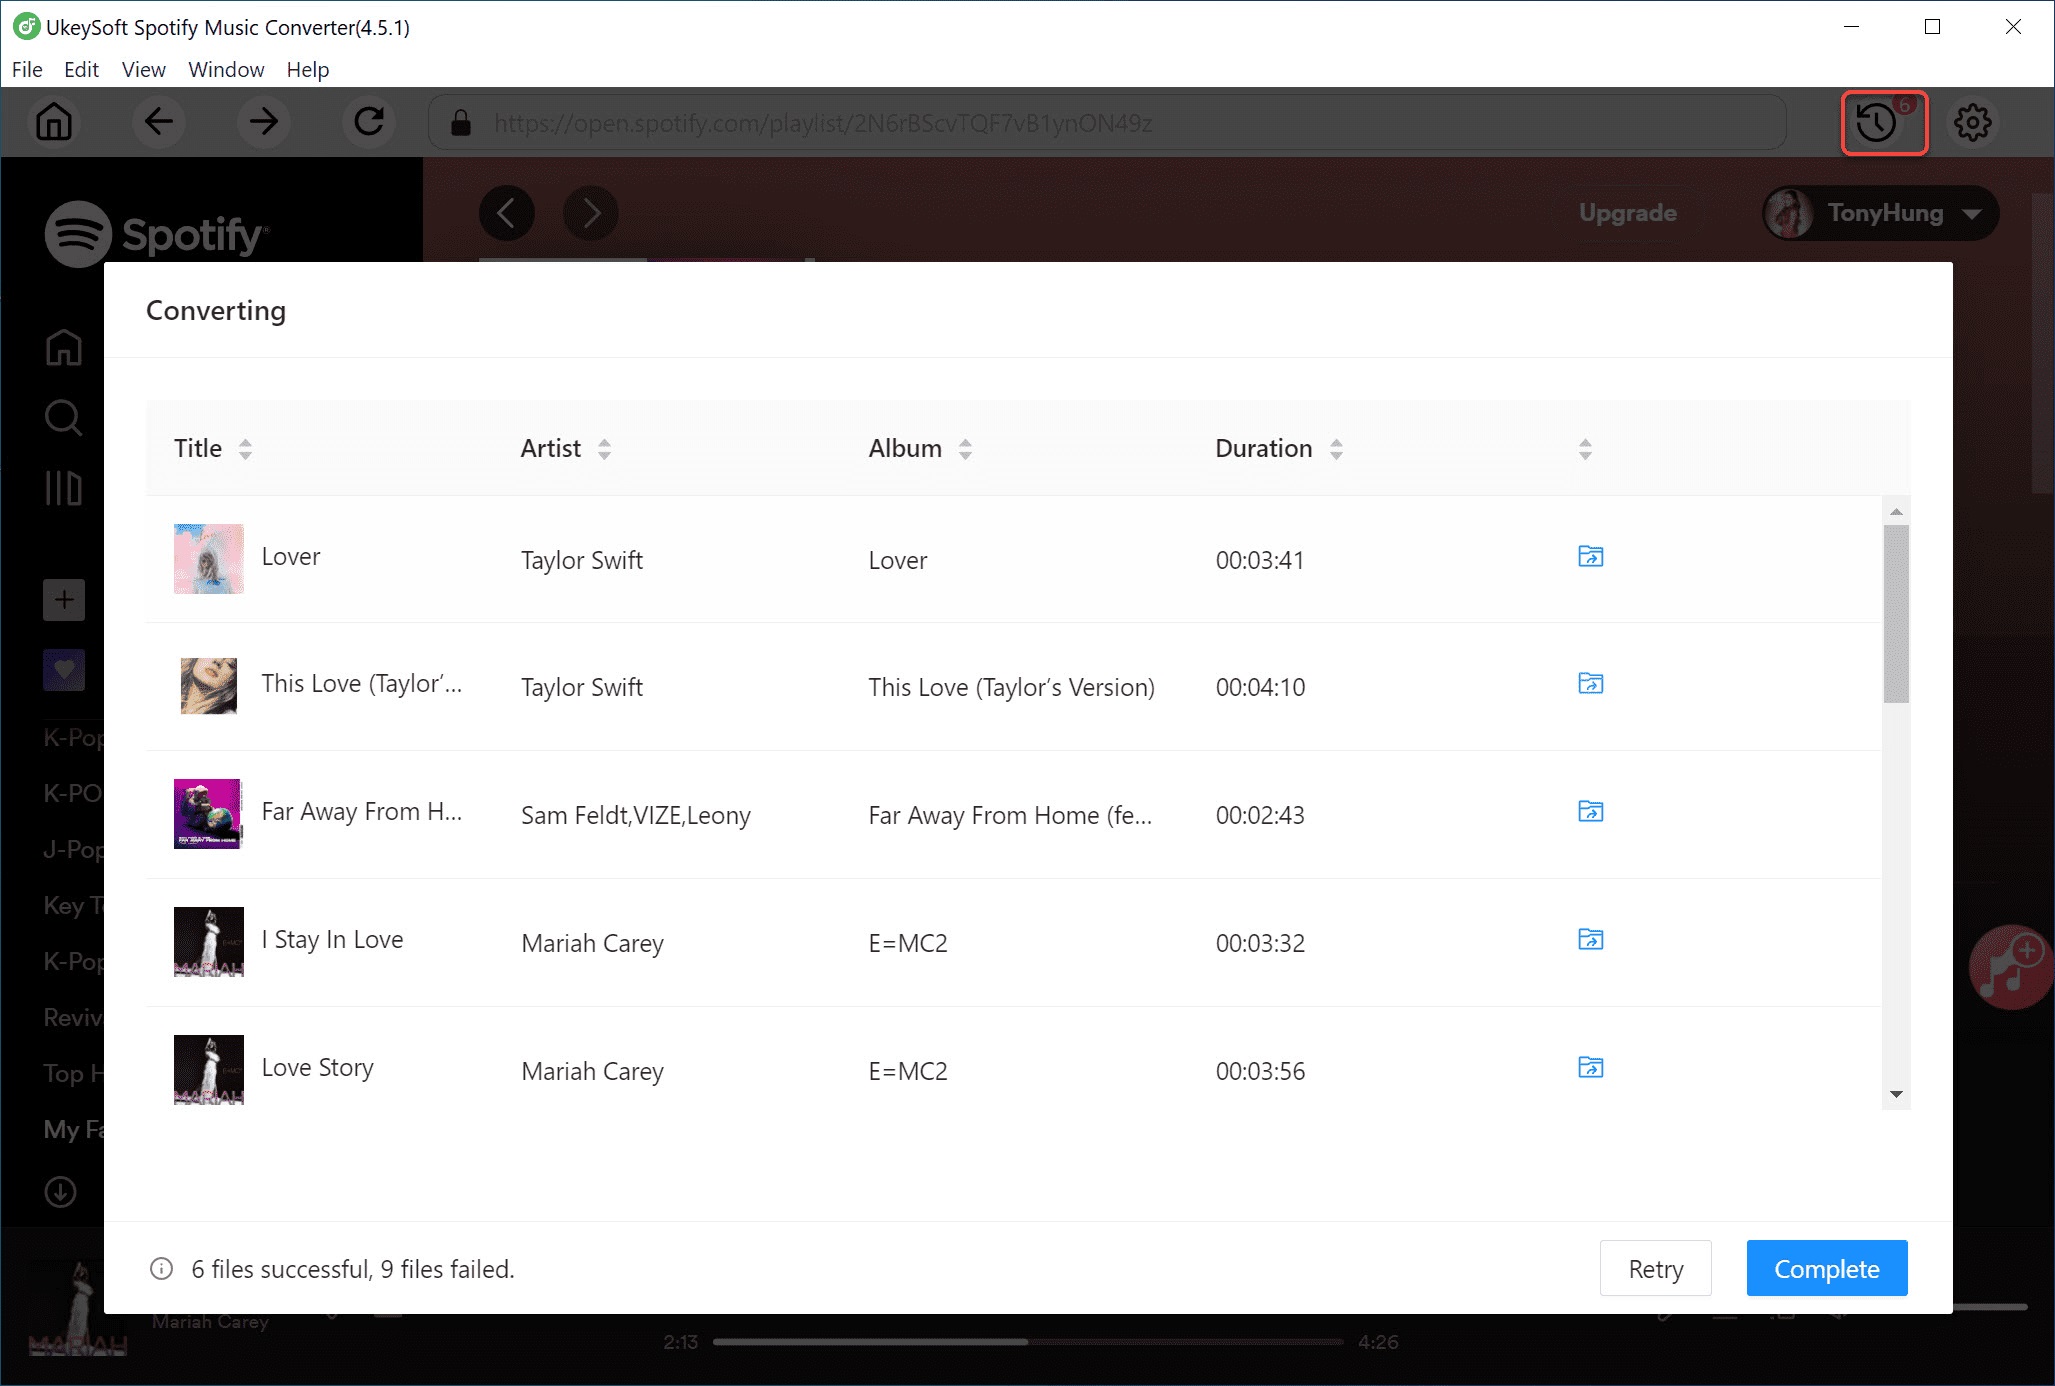2055x1386 pixels.
Task: Click the info icon near status message
Action: pos(159,1268)
